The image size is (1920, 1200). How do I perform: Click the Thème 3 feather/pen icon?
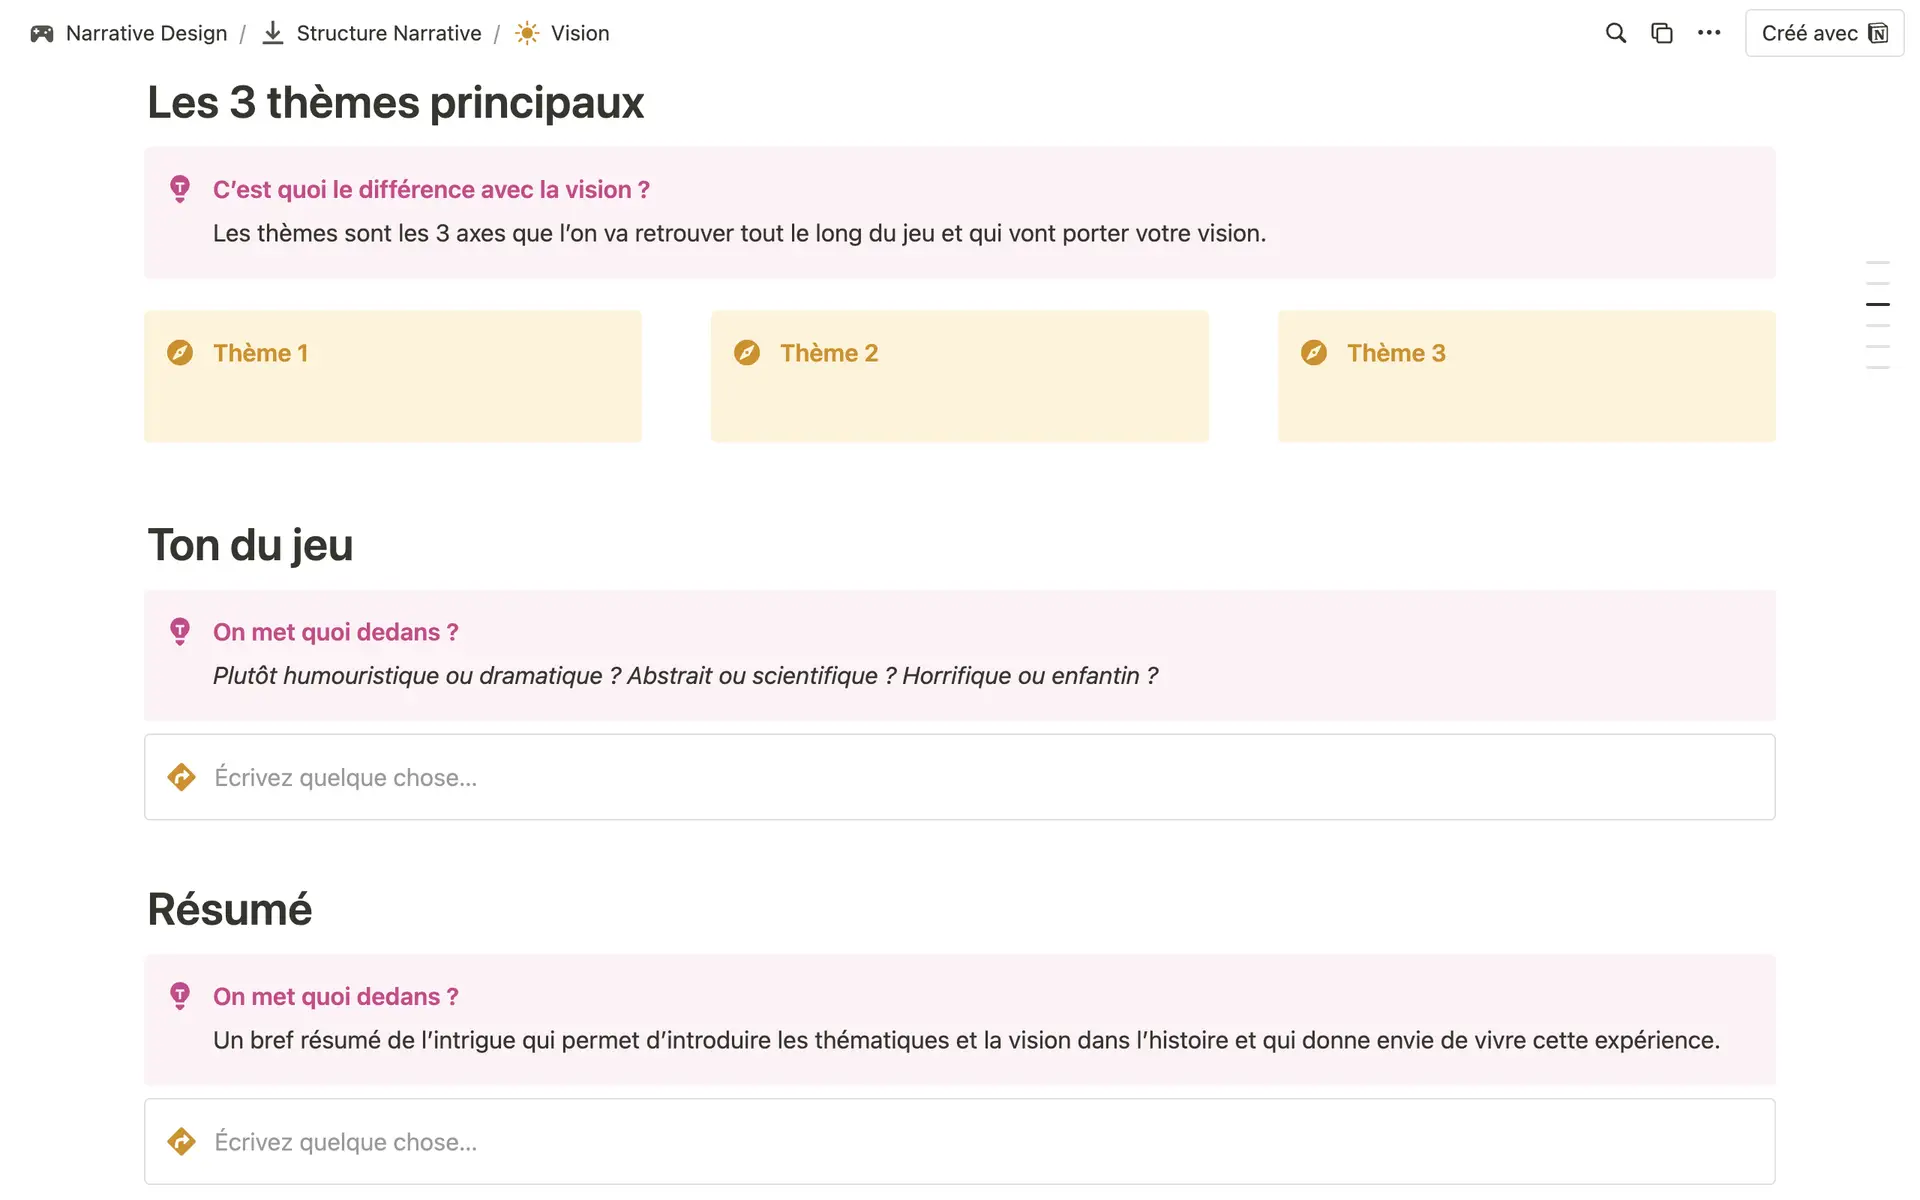1315,351
